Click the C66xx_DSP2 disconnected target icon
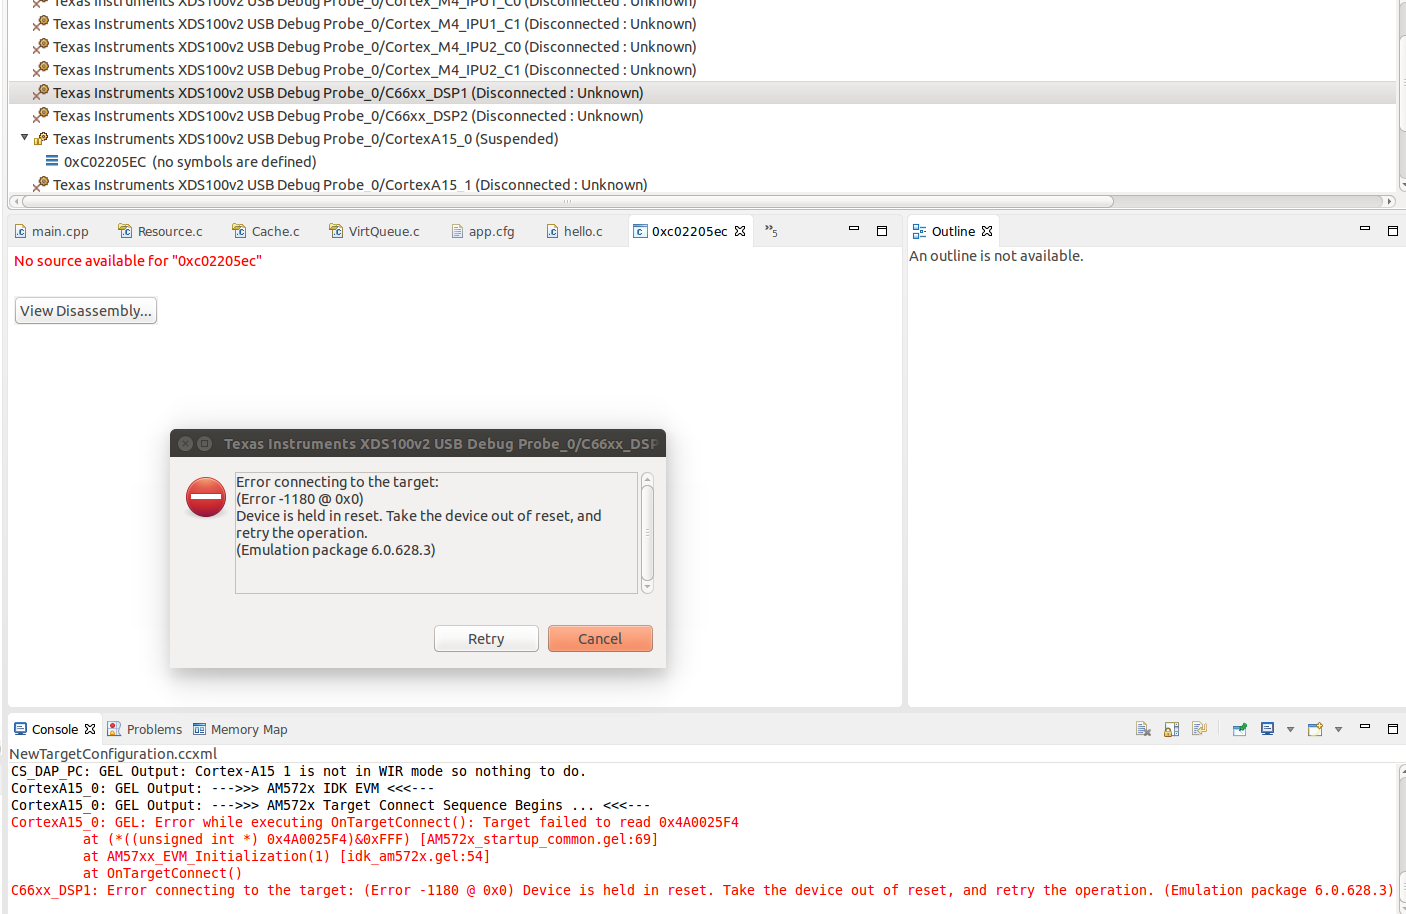This screenshot has height=914, width=1406. tap(41, 115)
